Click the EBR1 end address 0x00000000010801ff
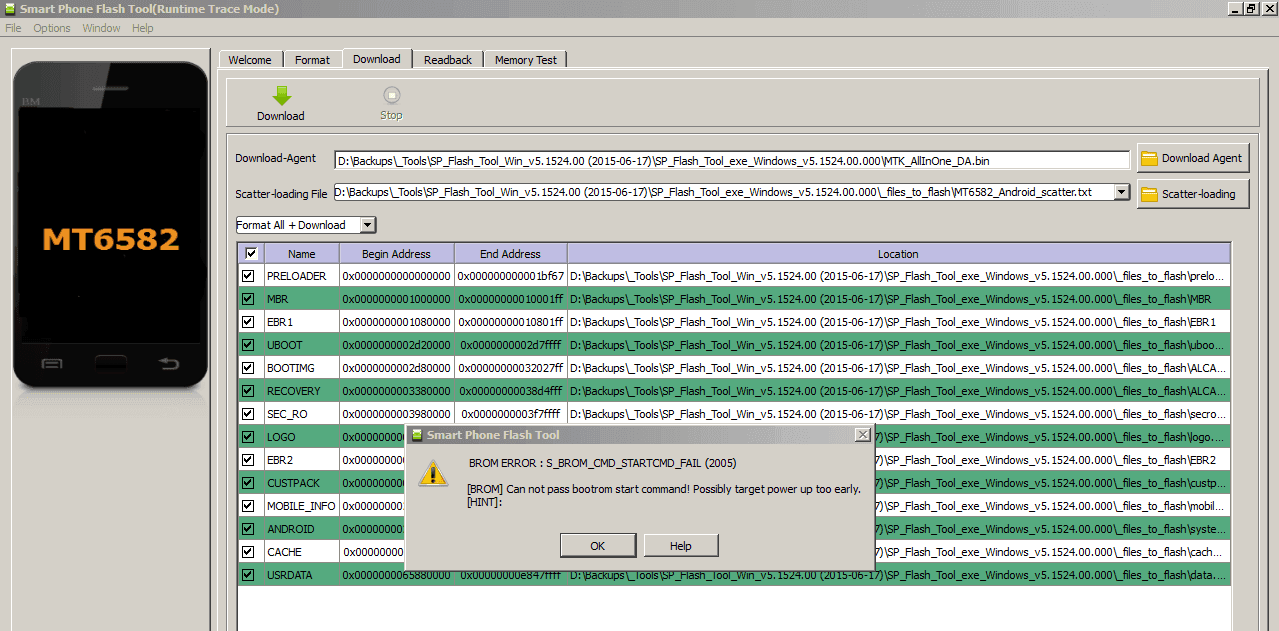Viewport: 1279px width, 631px height. pyautogui.click(x=510, y=322)
